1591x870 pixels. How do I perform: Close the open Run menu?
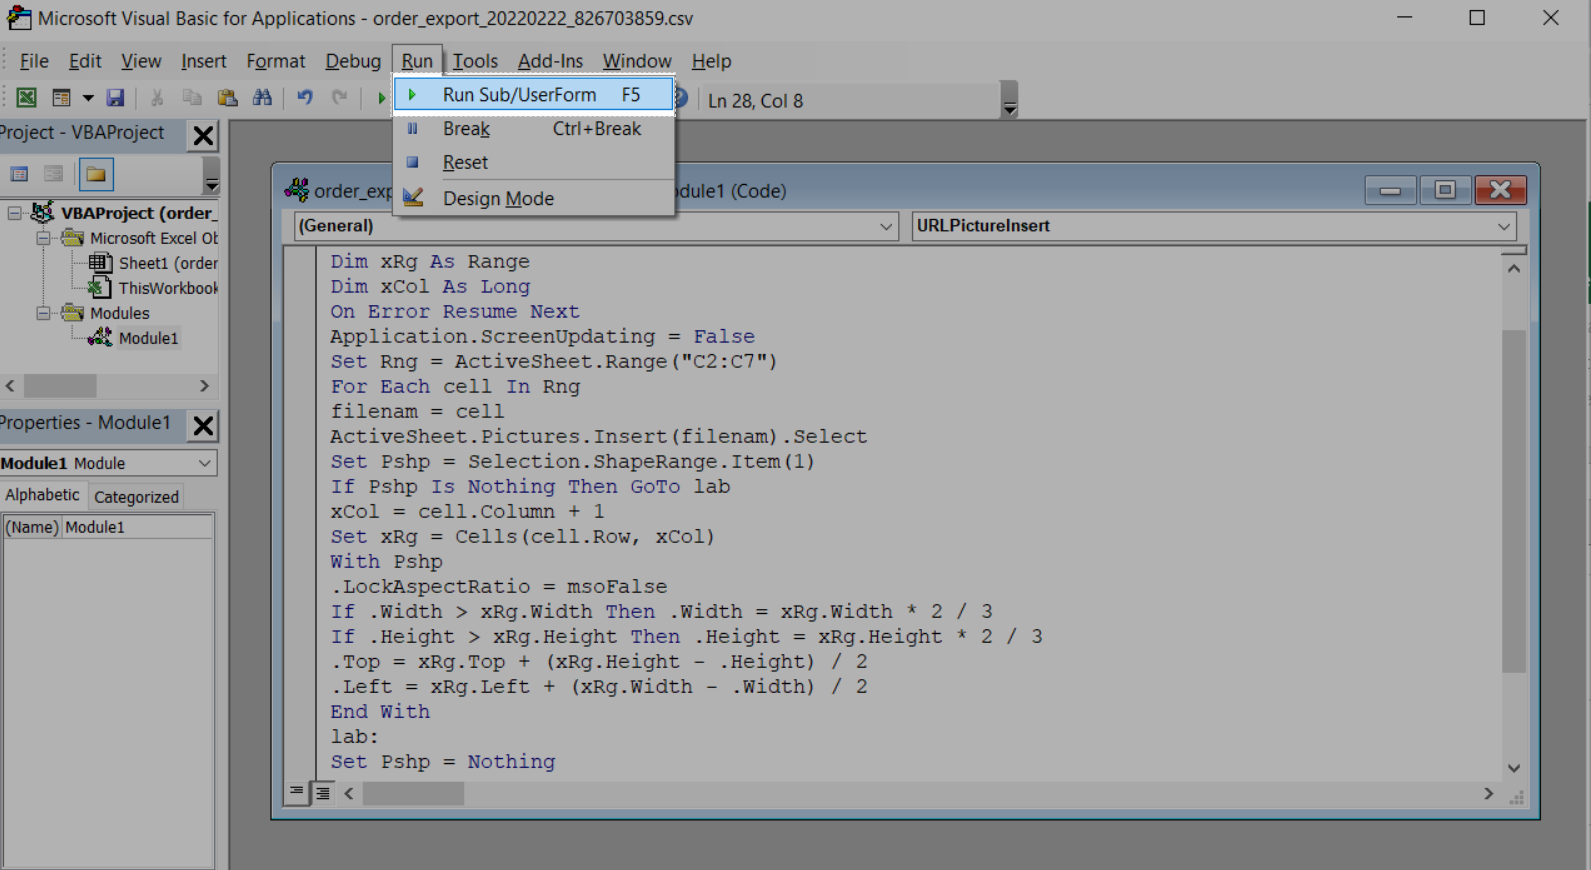pyautogui.click(x=417, y=61)
